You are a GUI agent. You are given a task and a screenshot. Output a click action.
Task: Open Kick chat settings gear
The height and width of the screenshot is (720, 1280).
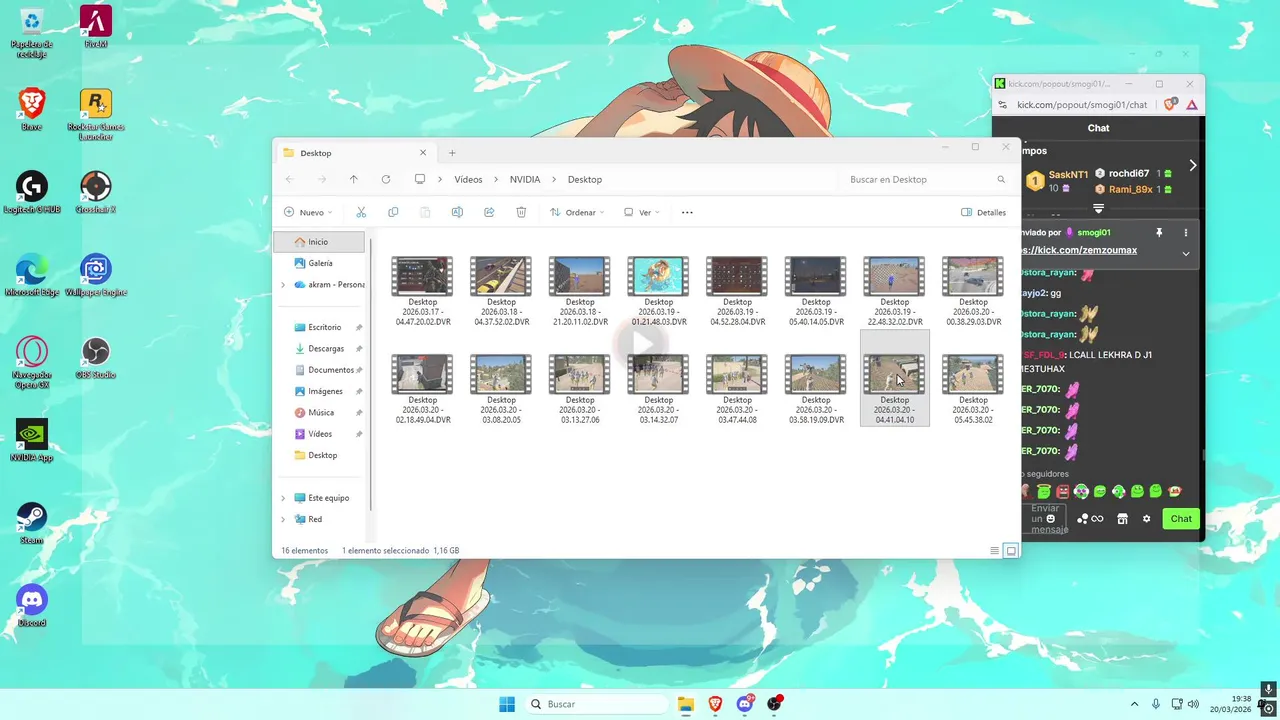pyautogui.click(x=1146, y=519)
